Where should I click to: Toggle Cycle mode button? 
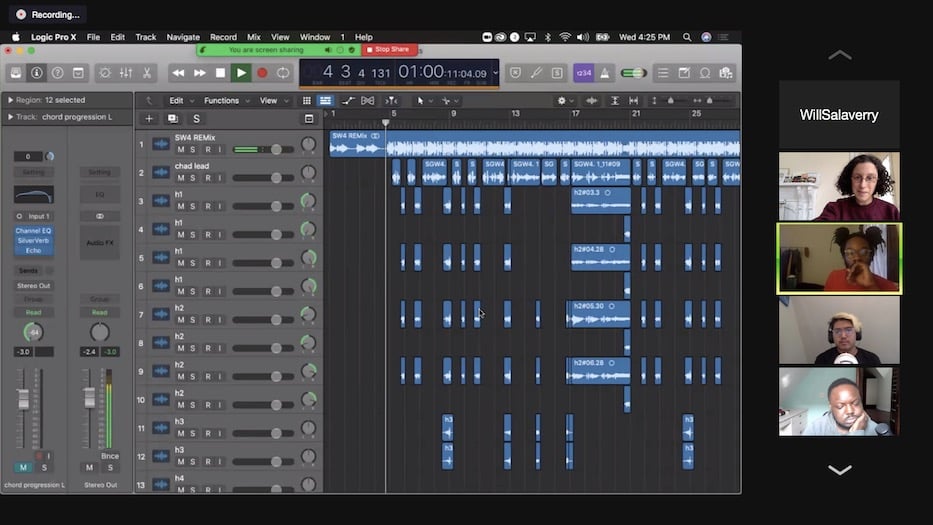click(283, 73)
